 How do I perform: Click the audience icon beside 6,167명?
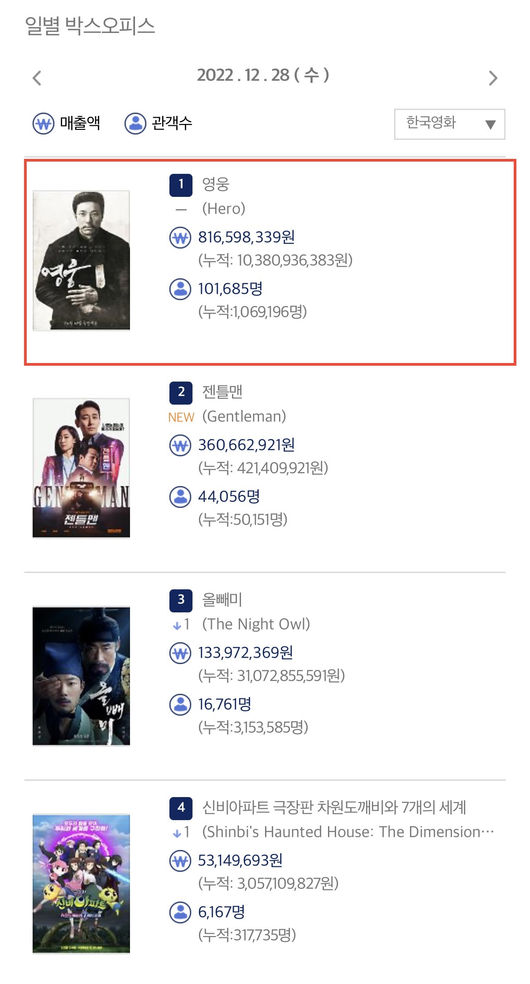[180, 912]
